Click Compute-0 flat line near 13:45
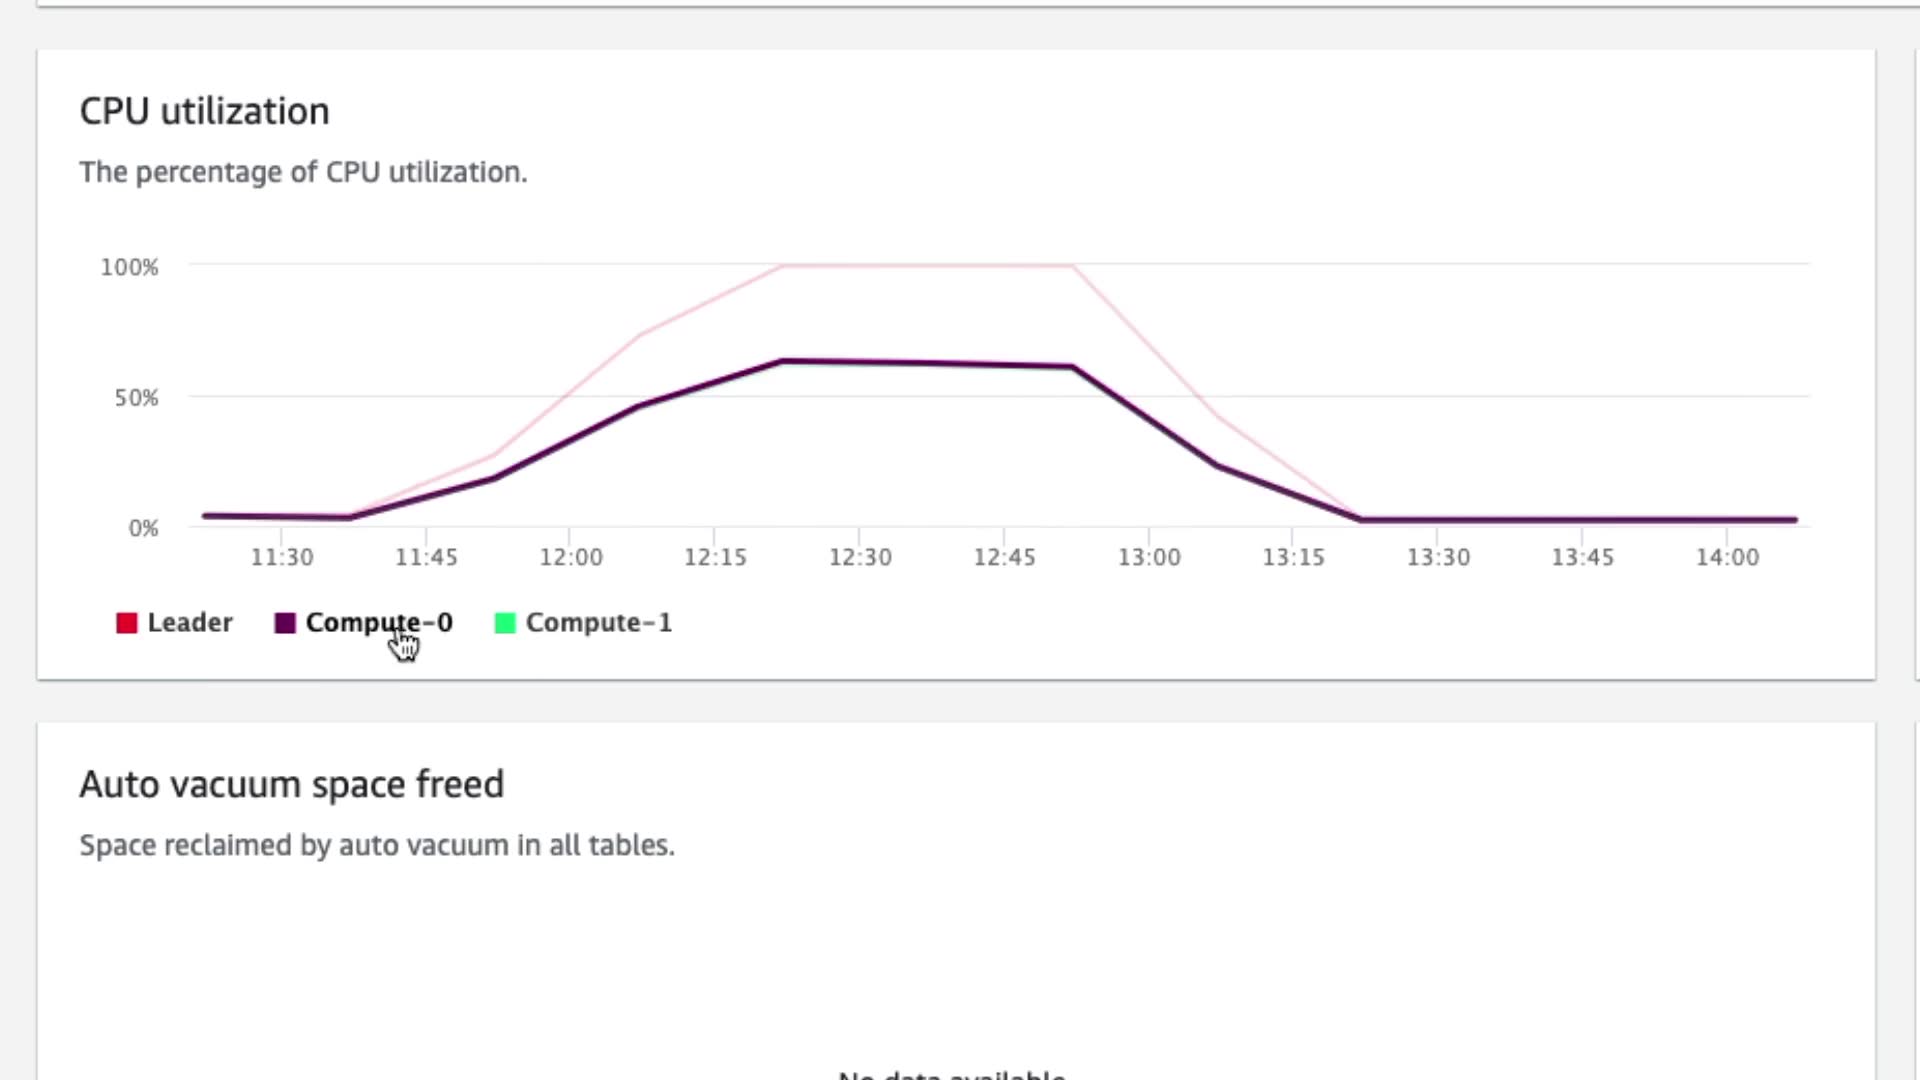1920x1080 pixels. click(x=1582, y=520)
